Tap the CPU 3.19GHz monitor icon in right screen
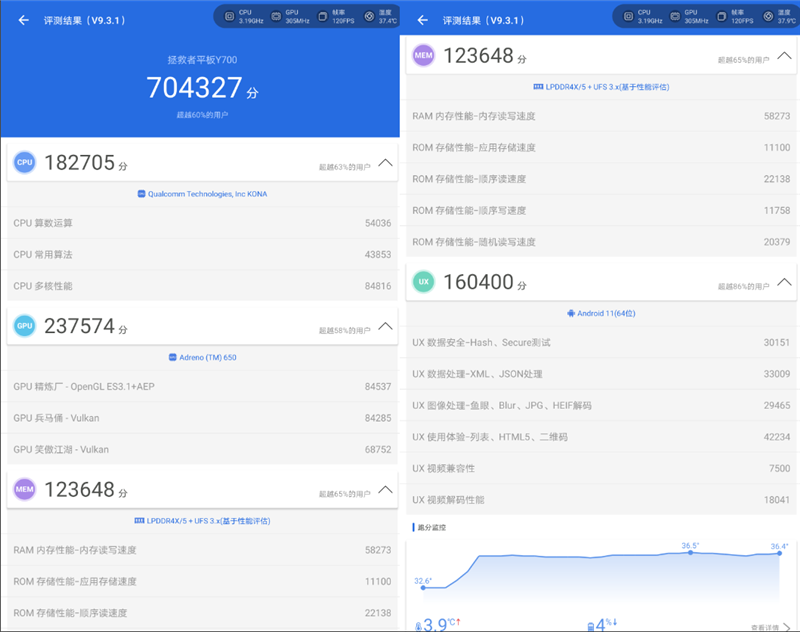 click(629, 16)
